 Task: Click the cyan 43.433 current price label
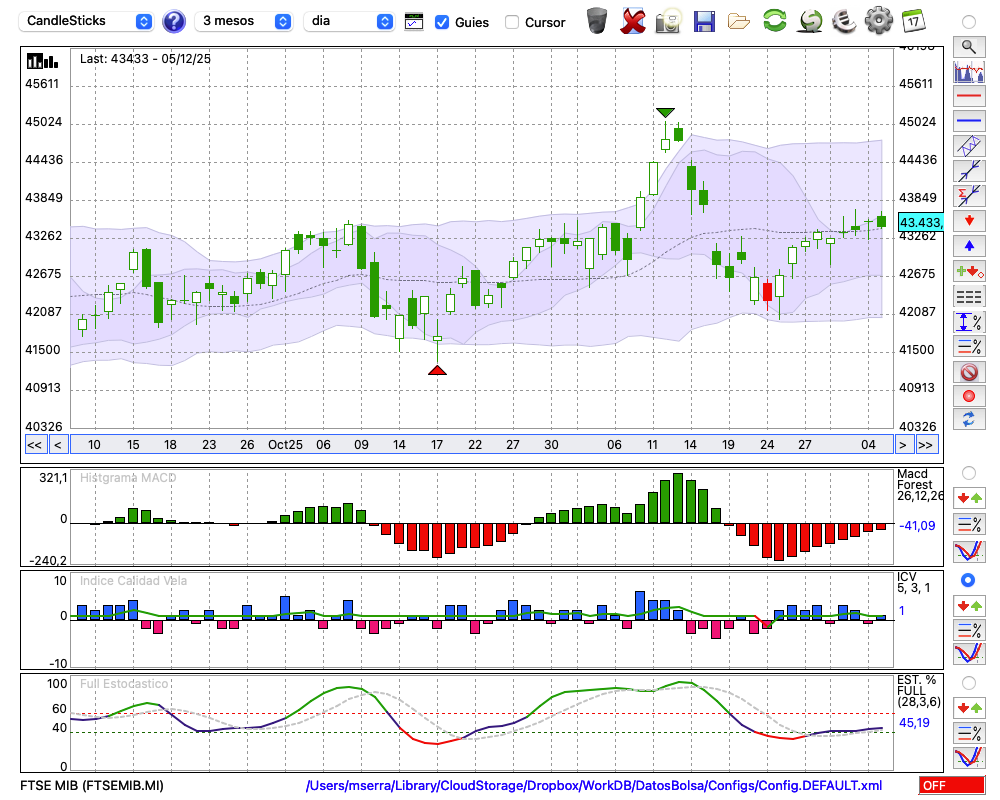point(920,222)
